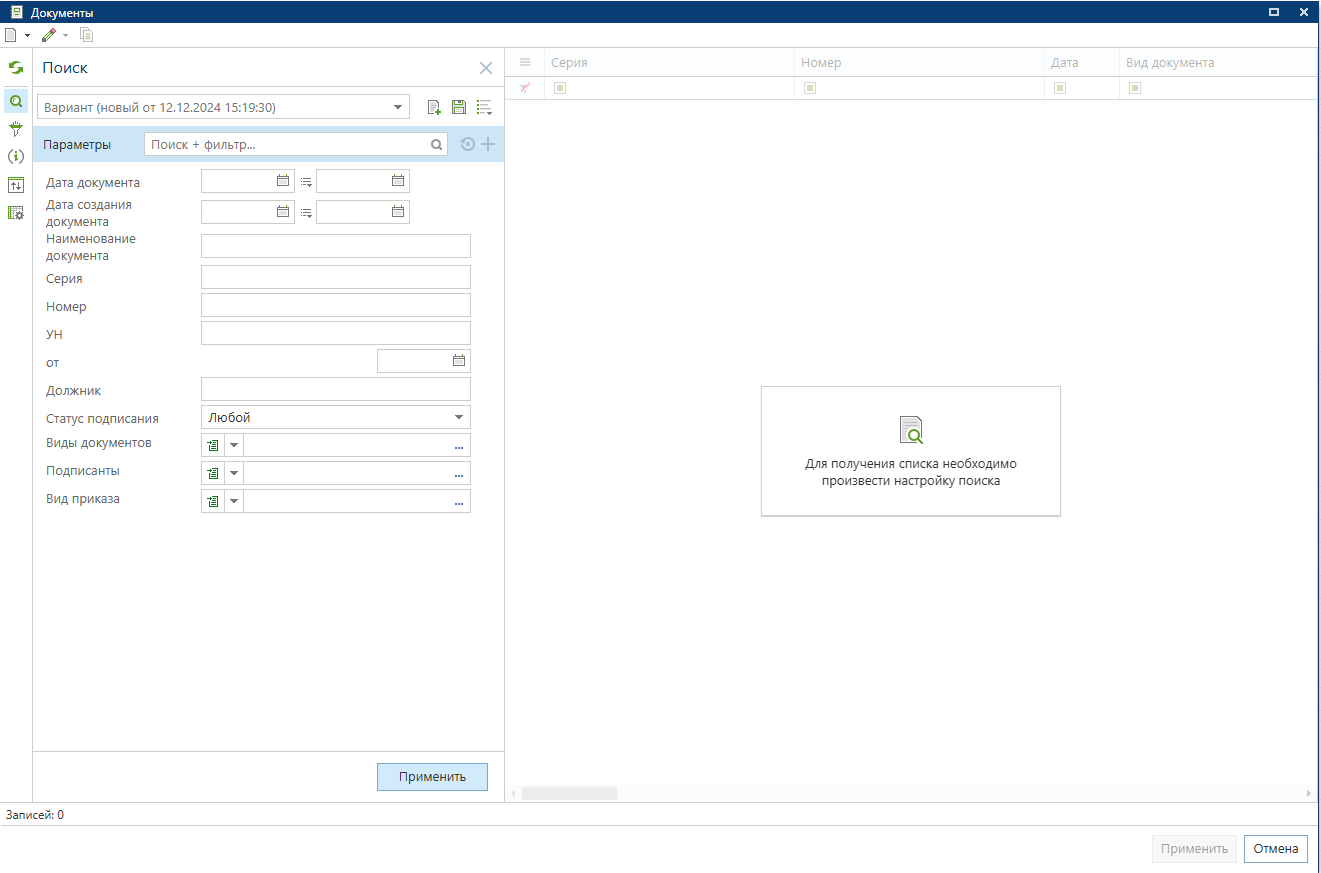Screen dimensions: 1321x873
Task: Open calendar for Дата создания документа start date
Action: click(283, 211)
